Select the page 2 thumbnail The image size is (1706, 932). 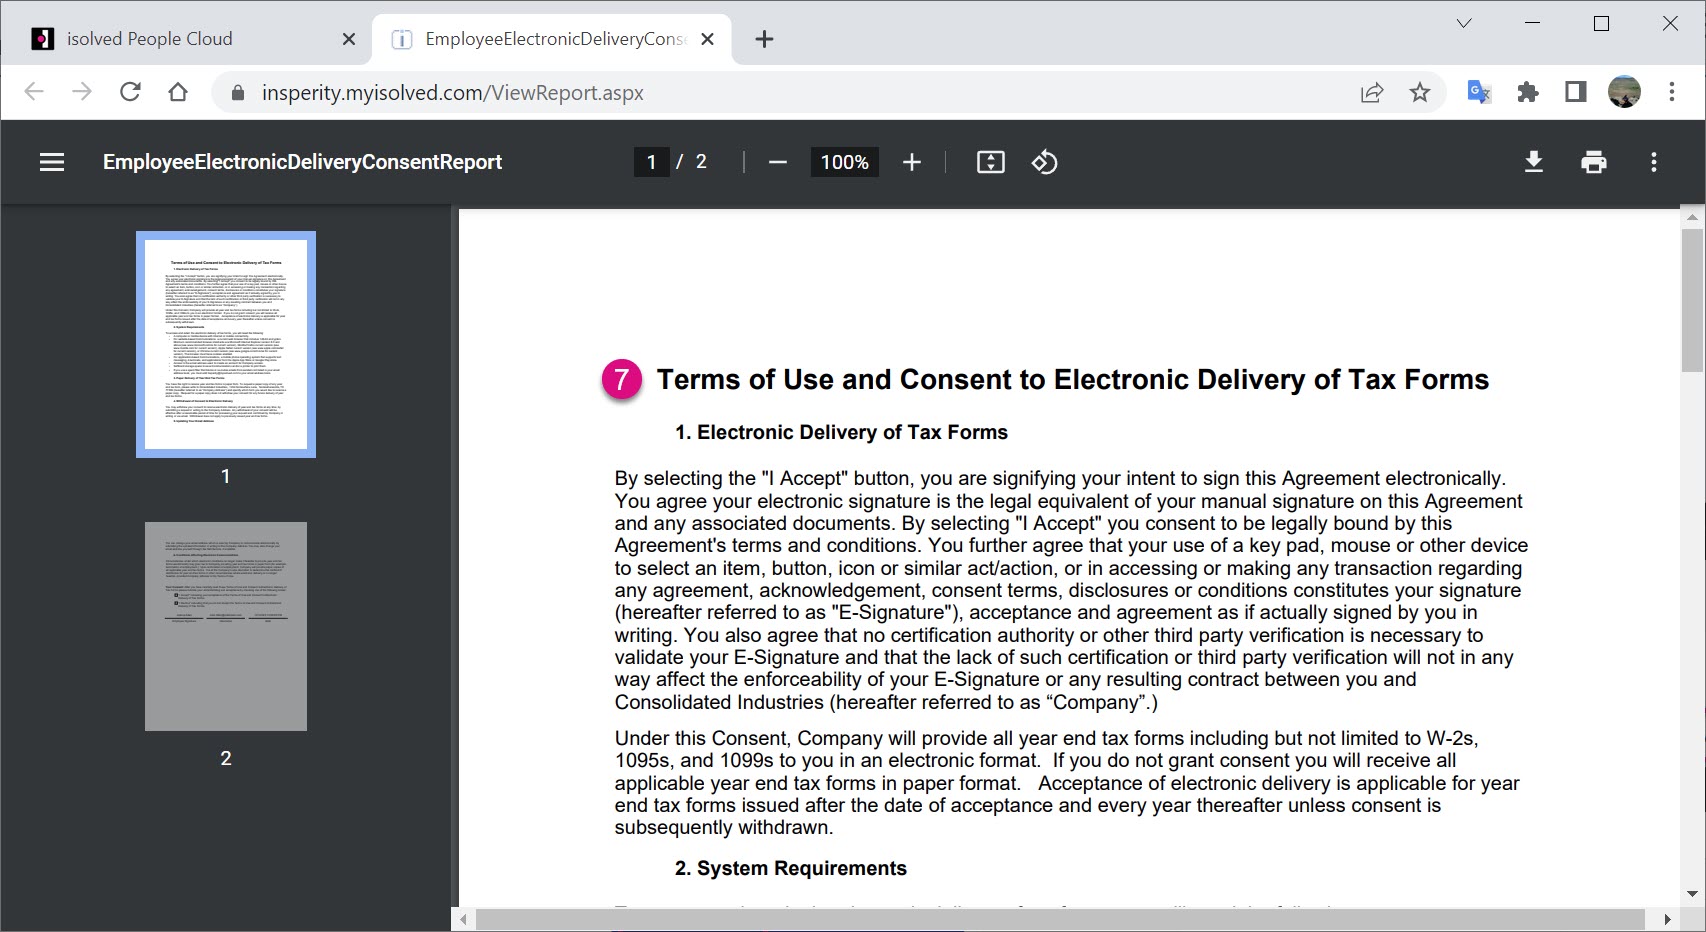pos(226,626)
